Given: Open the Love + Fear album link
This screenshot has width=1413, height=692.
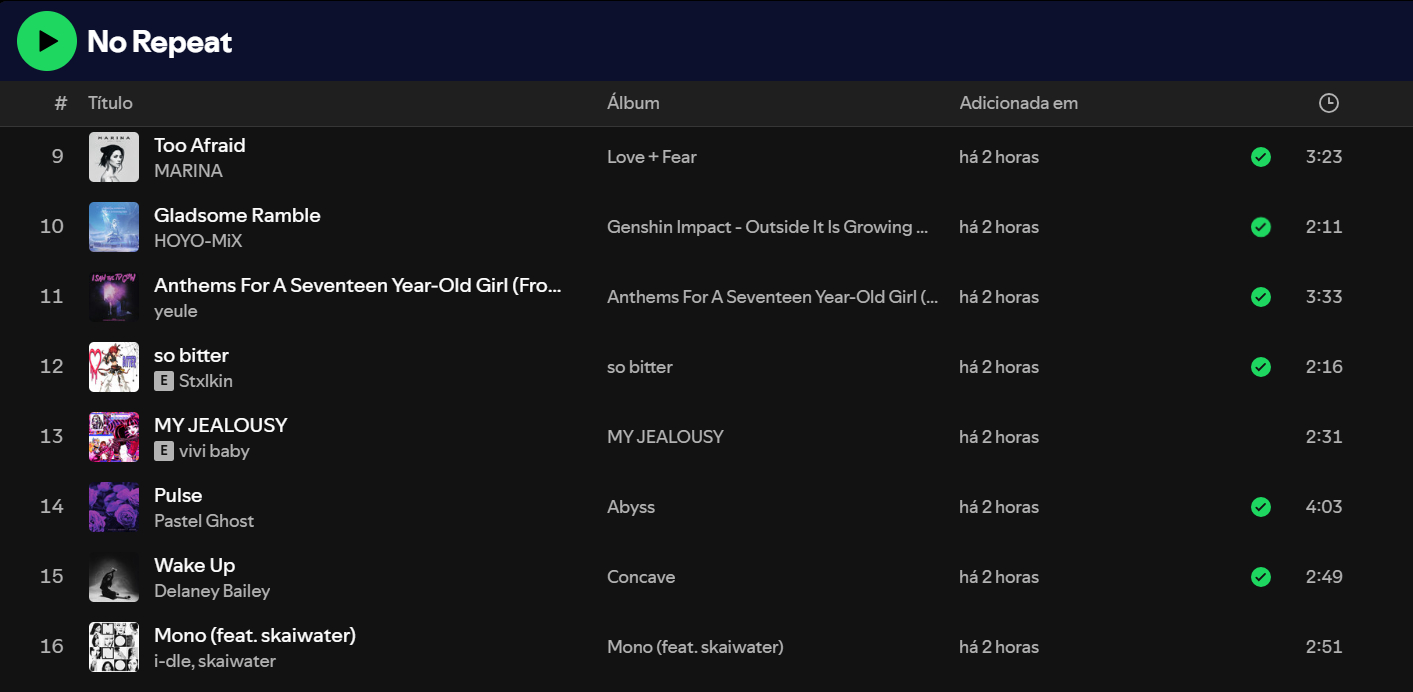Looking at the screenshot, I should click(651, 157).
